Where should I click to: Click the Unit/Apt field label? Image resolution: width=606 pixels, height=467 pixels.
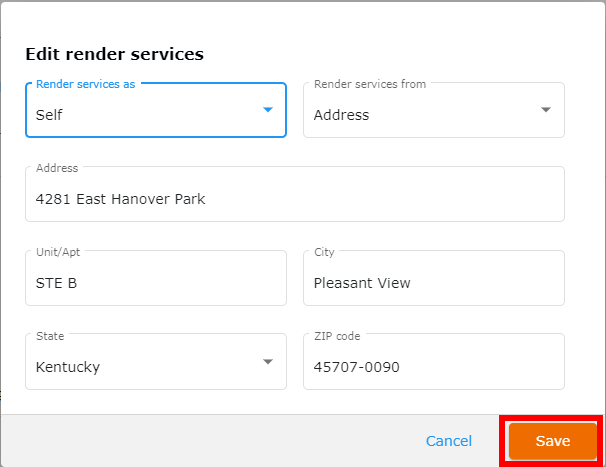pyautogui.click(x=58, y=252)
